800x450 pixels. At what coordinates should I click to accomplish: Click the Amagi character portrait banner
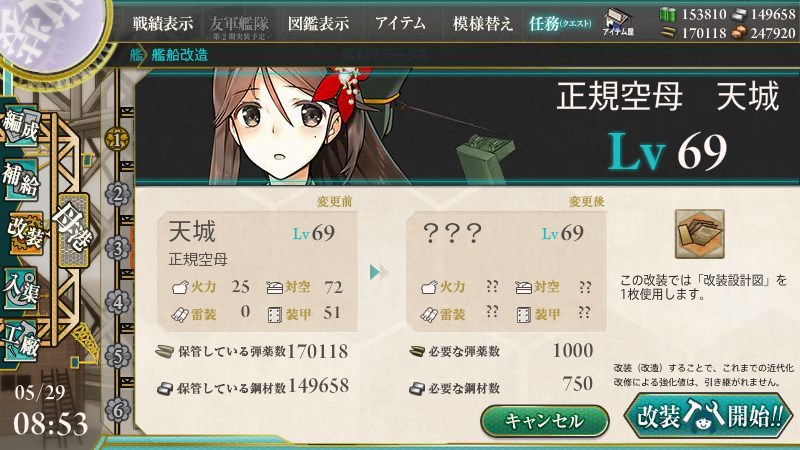coord(467,127)
